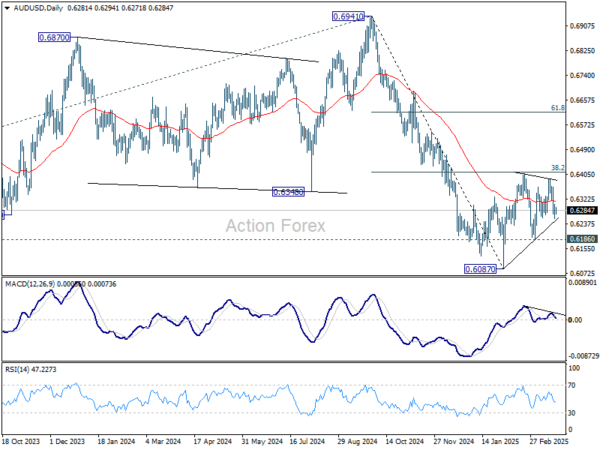Select the 0.60870 bottom price label

point(480,269)
